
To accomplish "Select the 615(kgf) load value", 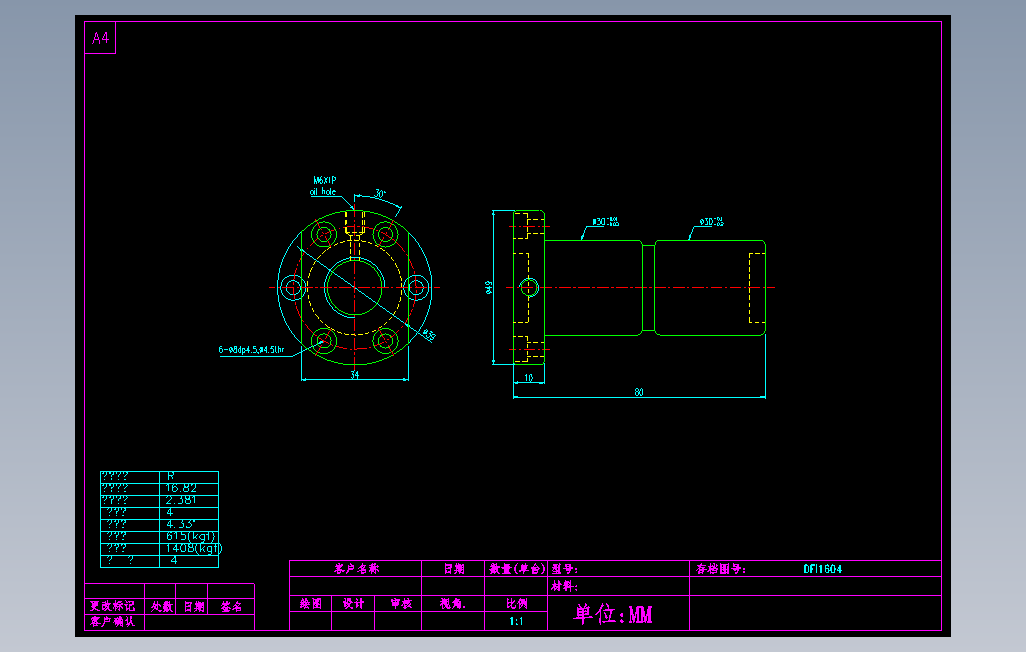I will coord(190,536).
